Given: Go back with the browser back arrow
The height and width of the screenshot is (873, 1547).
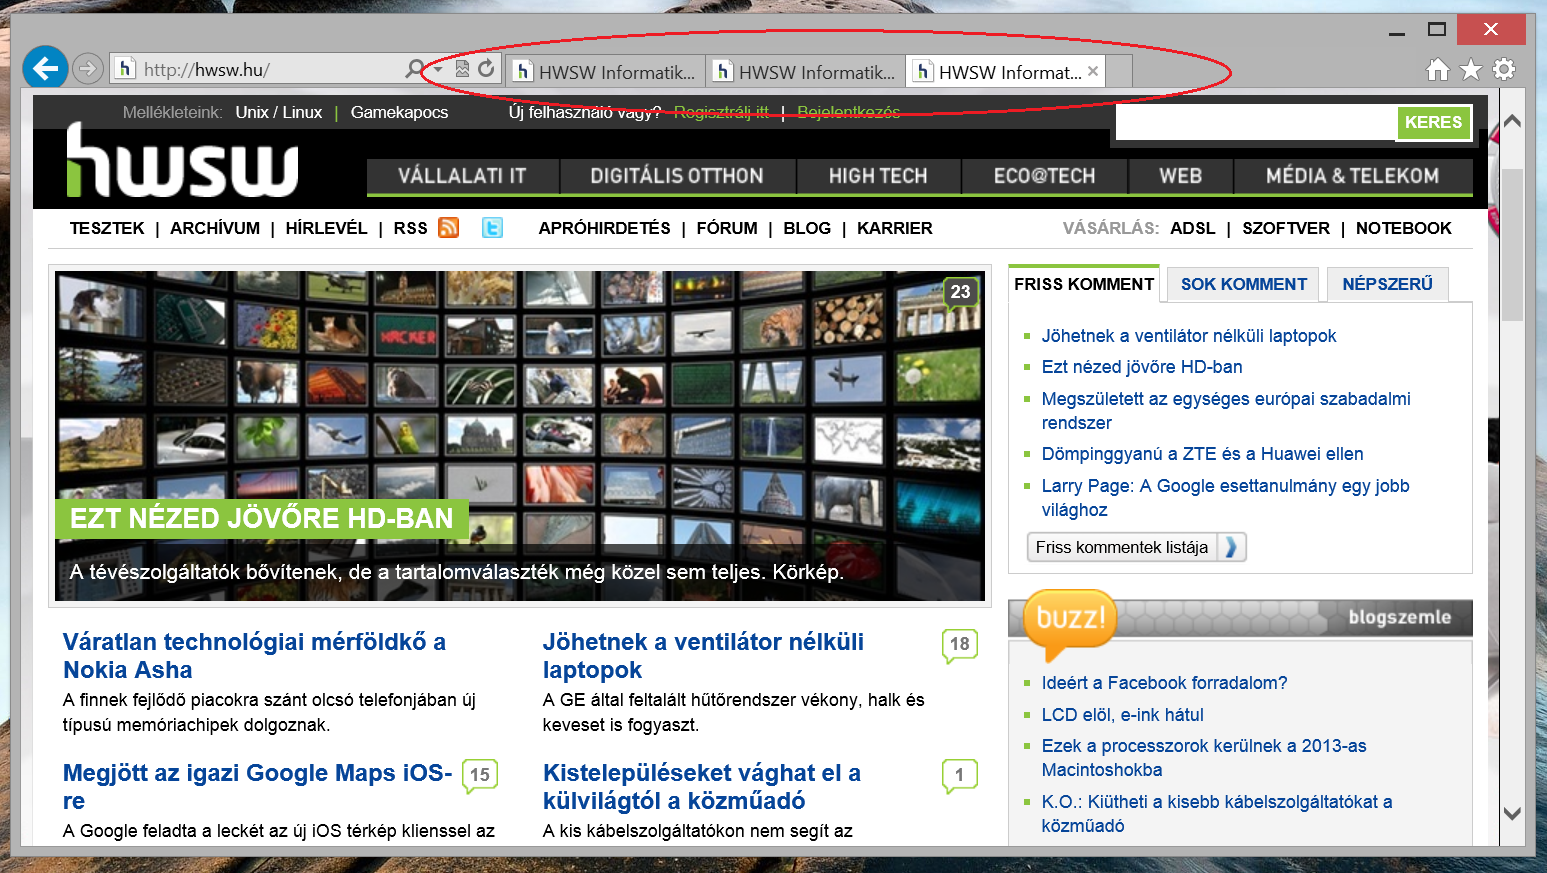Looking at the screenshot, I should click(x=45, y=68).
